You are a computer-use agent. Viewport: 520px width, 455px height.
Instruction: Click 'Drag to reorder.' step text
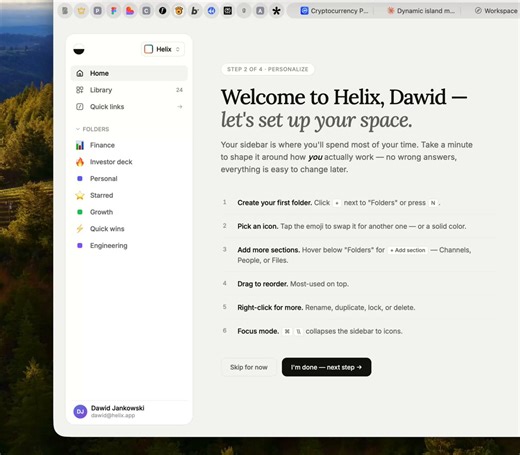pos(263,284)
